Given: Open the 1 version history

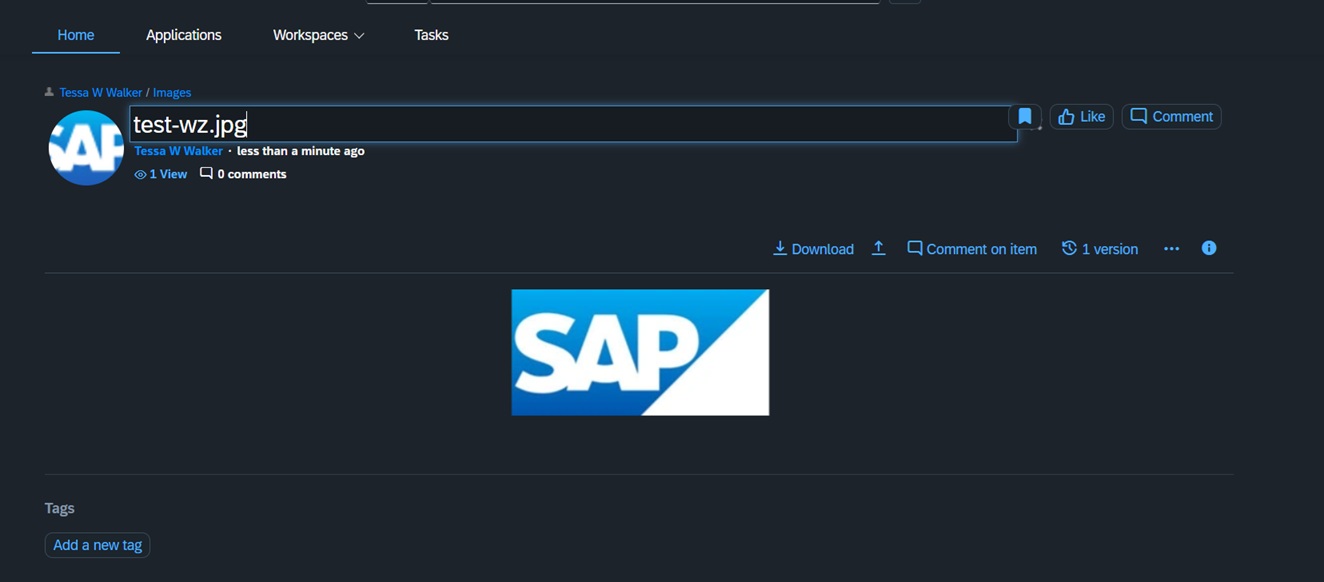Looking at the screenshot, I should pos(1100,249).
